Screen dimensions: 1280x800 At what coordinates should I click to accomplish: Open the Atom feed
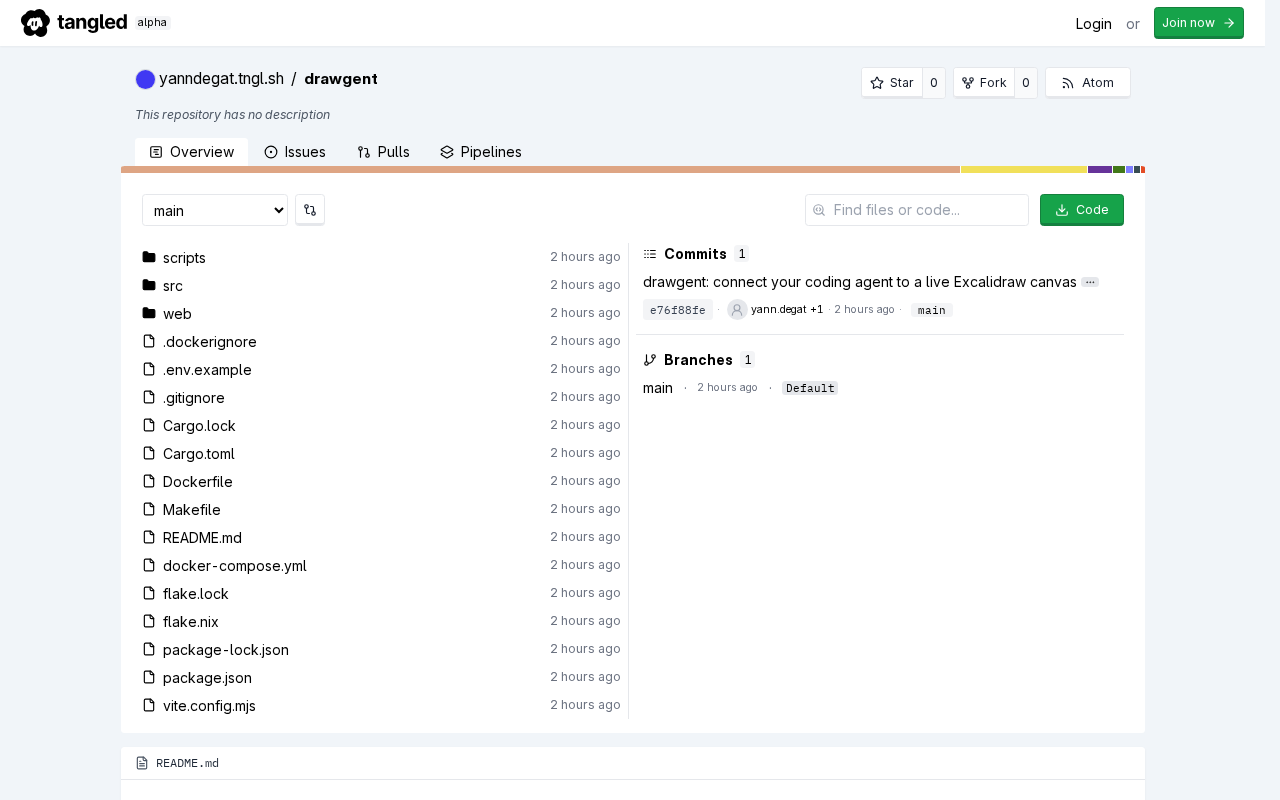click(x=1088, y=83)
